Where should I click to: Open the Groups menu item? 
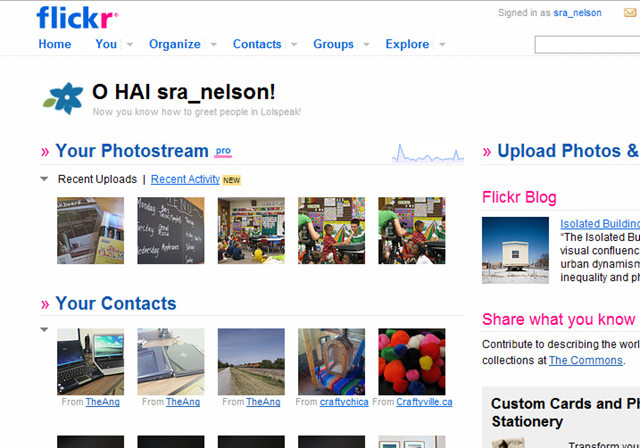pyautogui.click(x=333, y=44)
